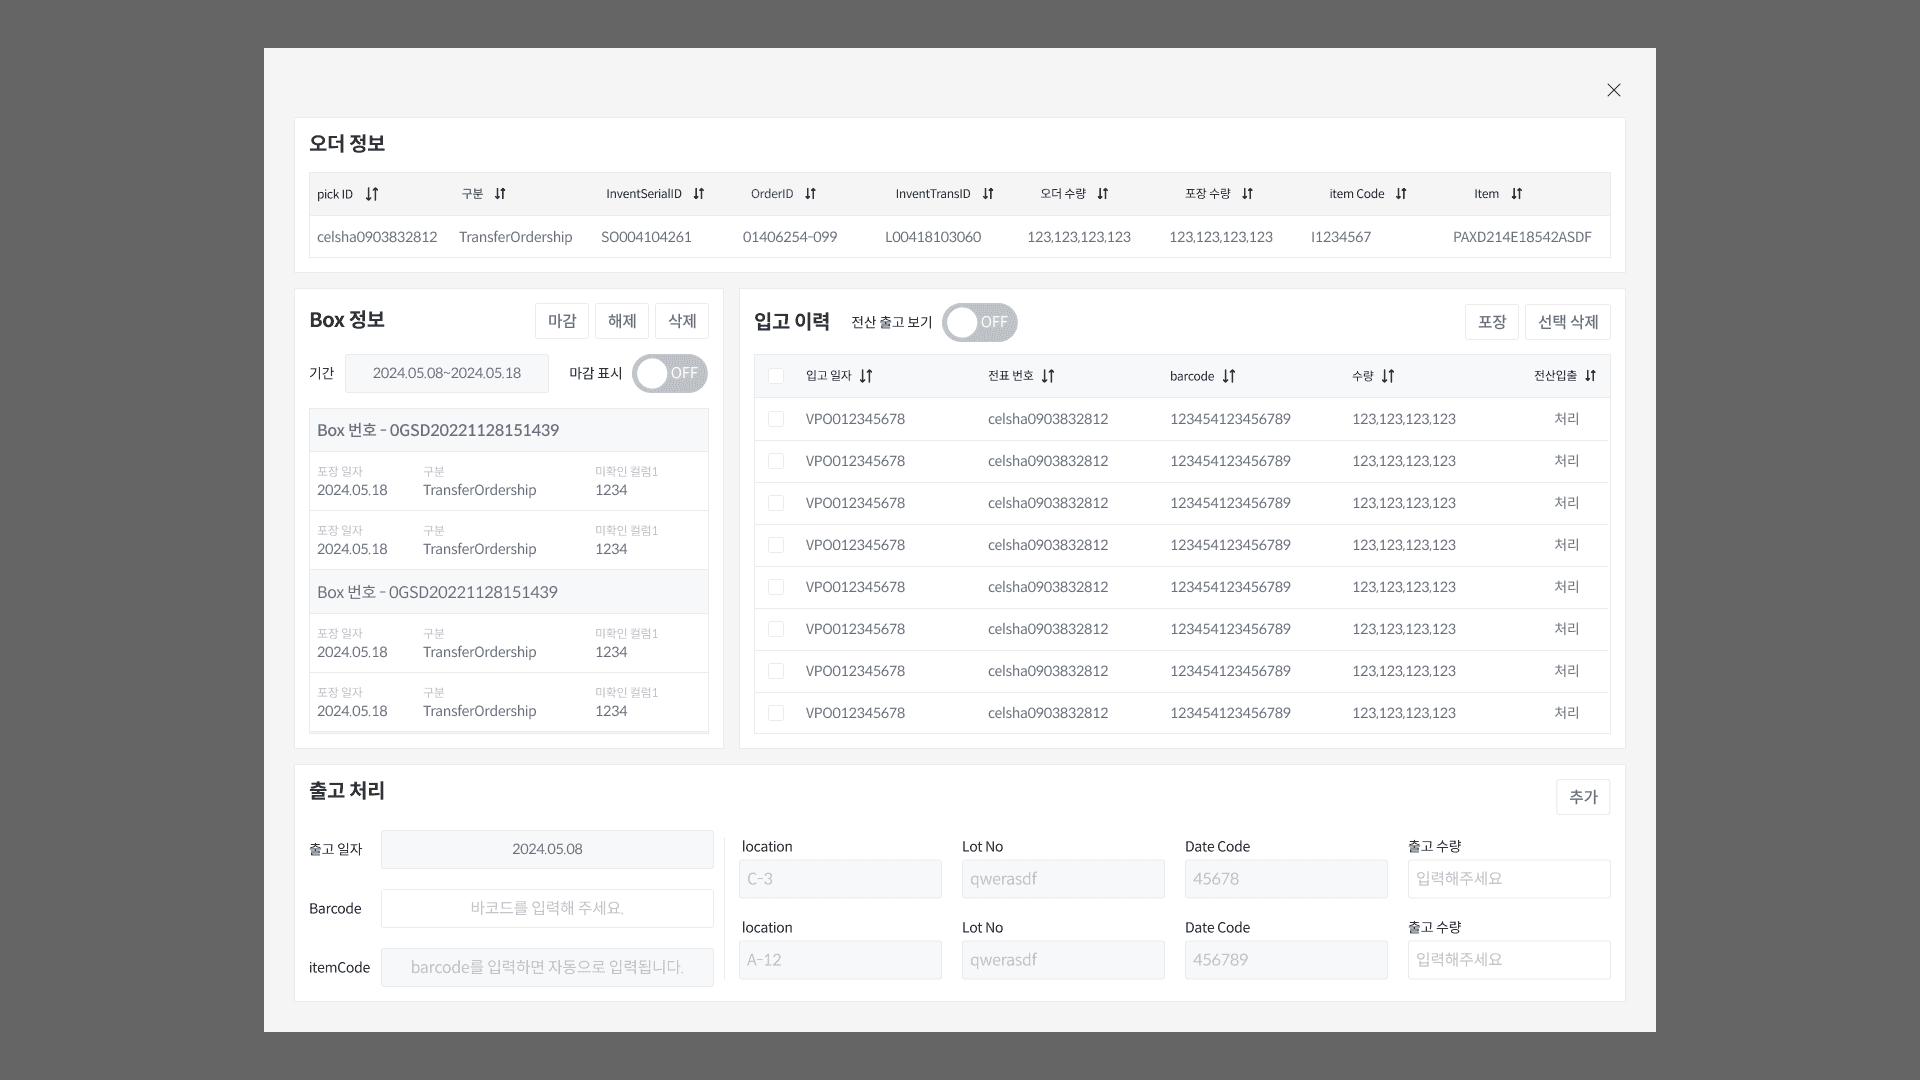Click 처리 on the first 입고 이력 row

(1567, 419)
